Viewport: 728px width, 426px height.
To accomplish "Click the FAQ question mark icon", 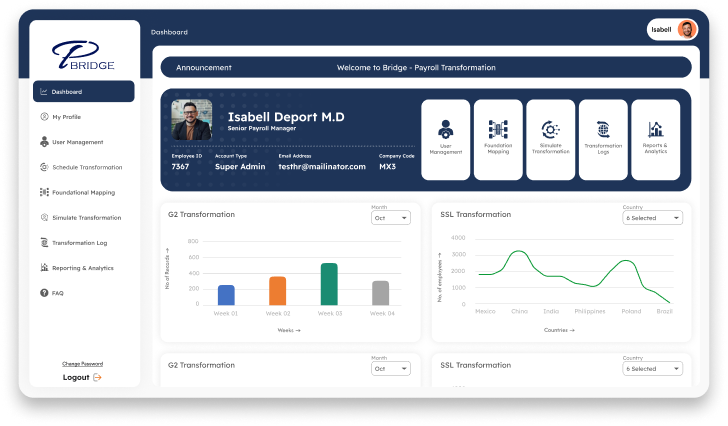I will point(44,293).
